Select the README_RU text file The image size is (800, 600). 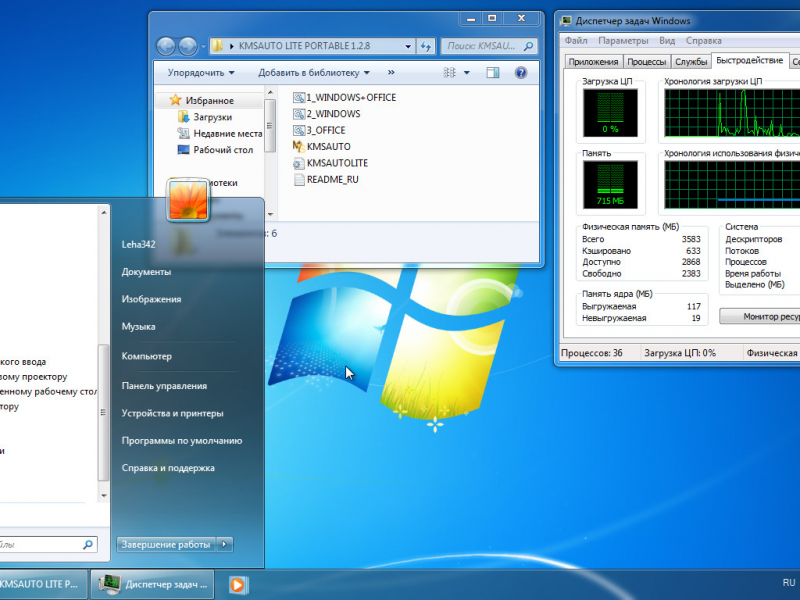[326, 179]
